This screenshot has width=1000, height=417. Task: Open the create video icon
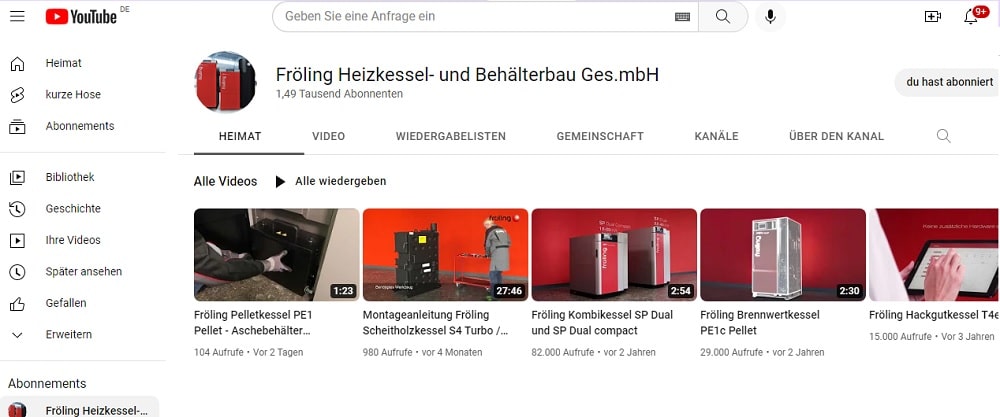[x=932, y=17]
